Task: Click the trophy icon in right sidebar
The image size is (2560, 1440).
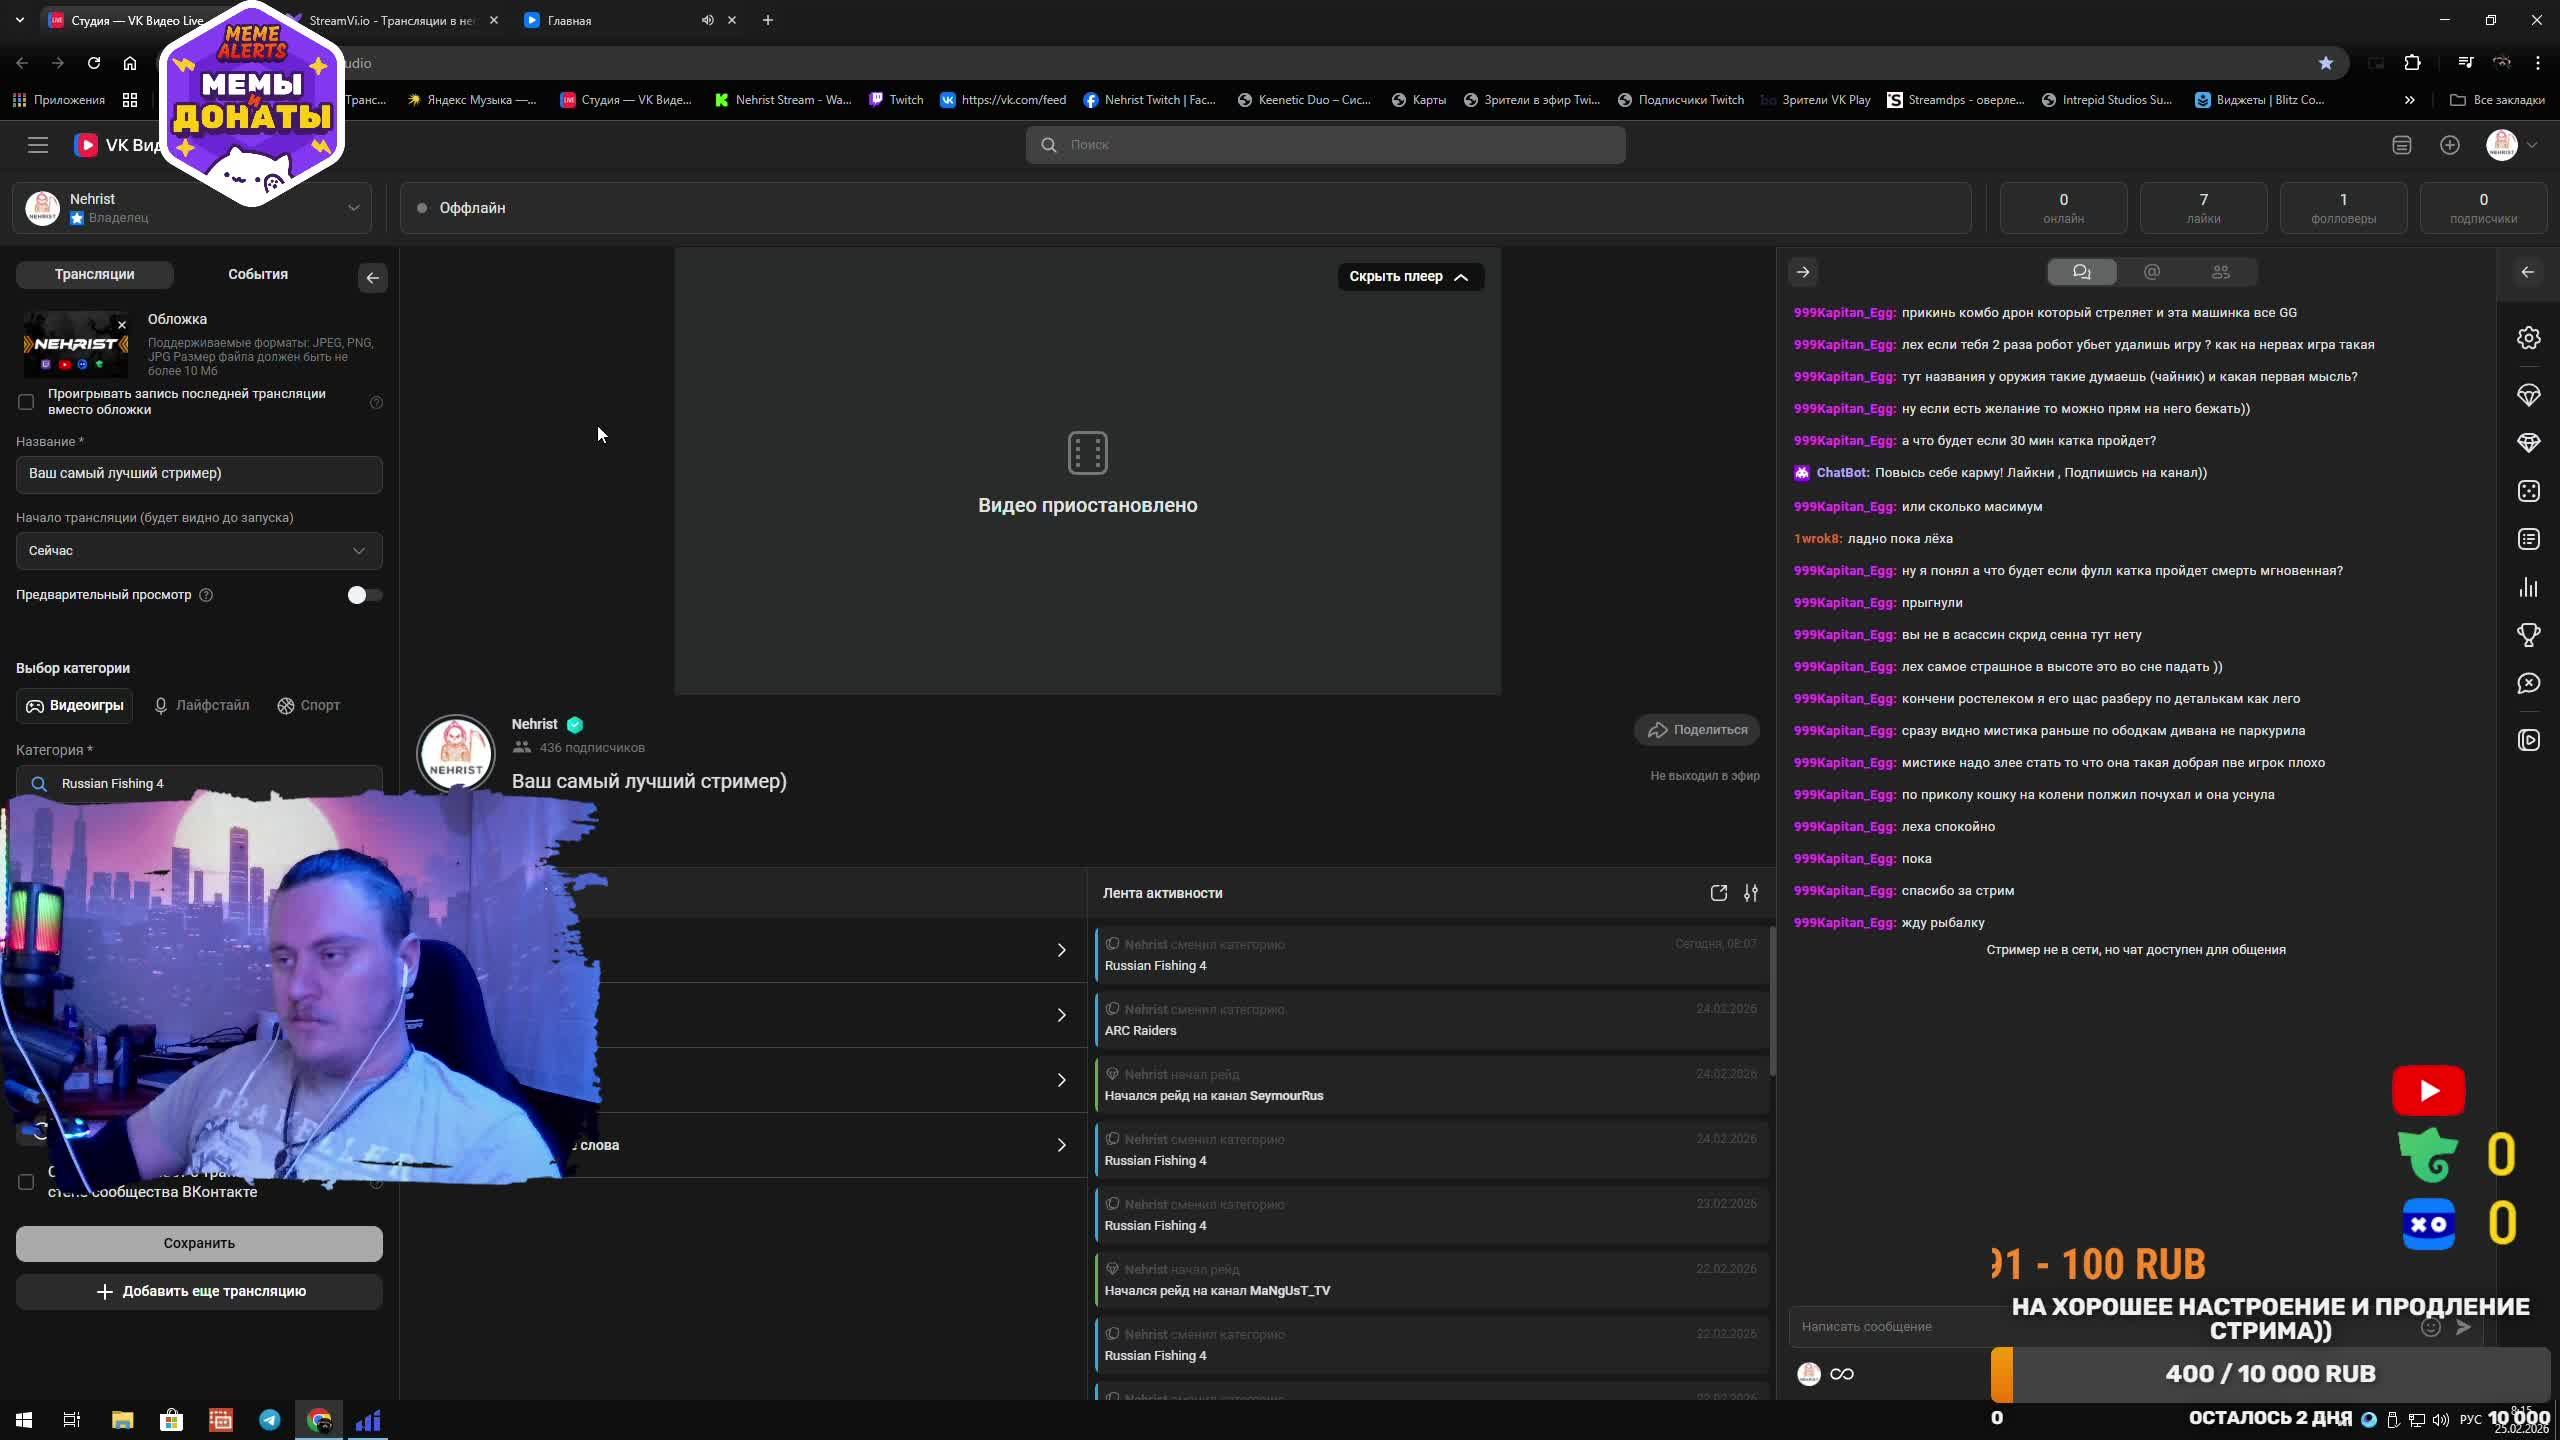Action: (x=2528, y=635)
